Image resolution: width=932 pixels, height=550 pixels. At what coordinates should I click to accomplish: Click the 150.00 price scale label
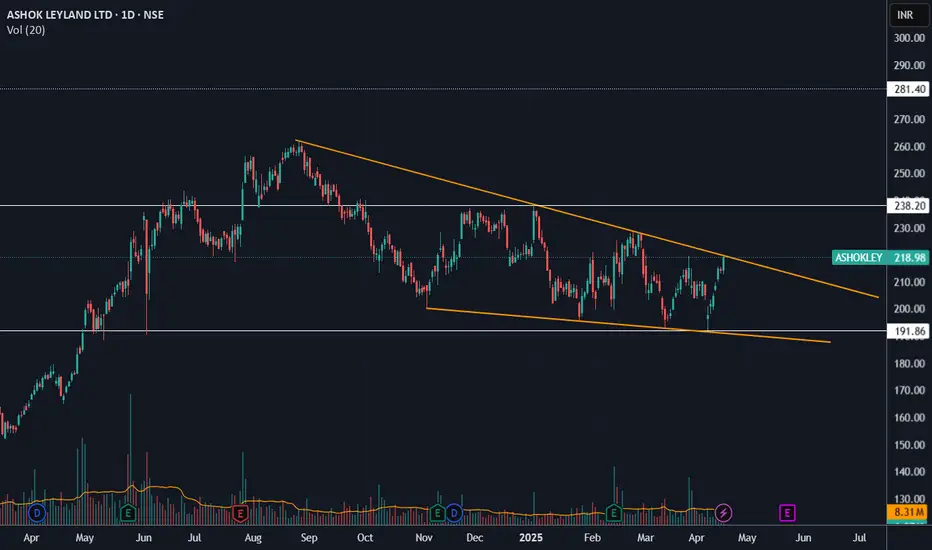pyautogui.click(x=909, y=445)
